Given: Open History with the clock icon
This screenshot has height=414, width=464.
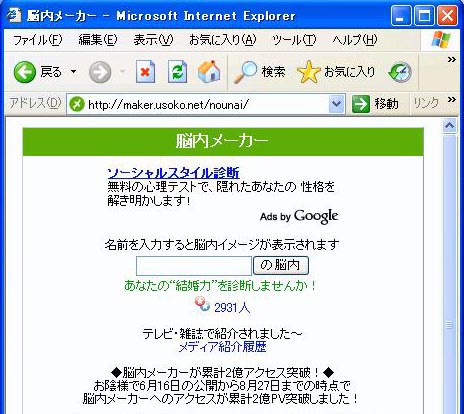Looking at the screenshot, I should [400, 72].
